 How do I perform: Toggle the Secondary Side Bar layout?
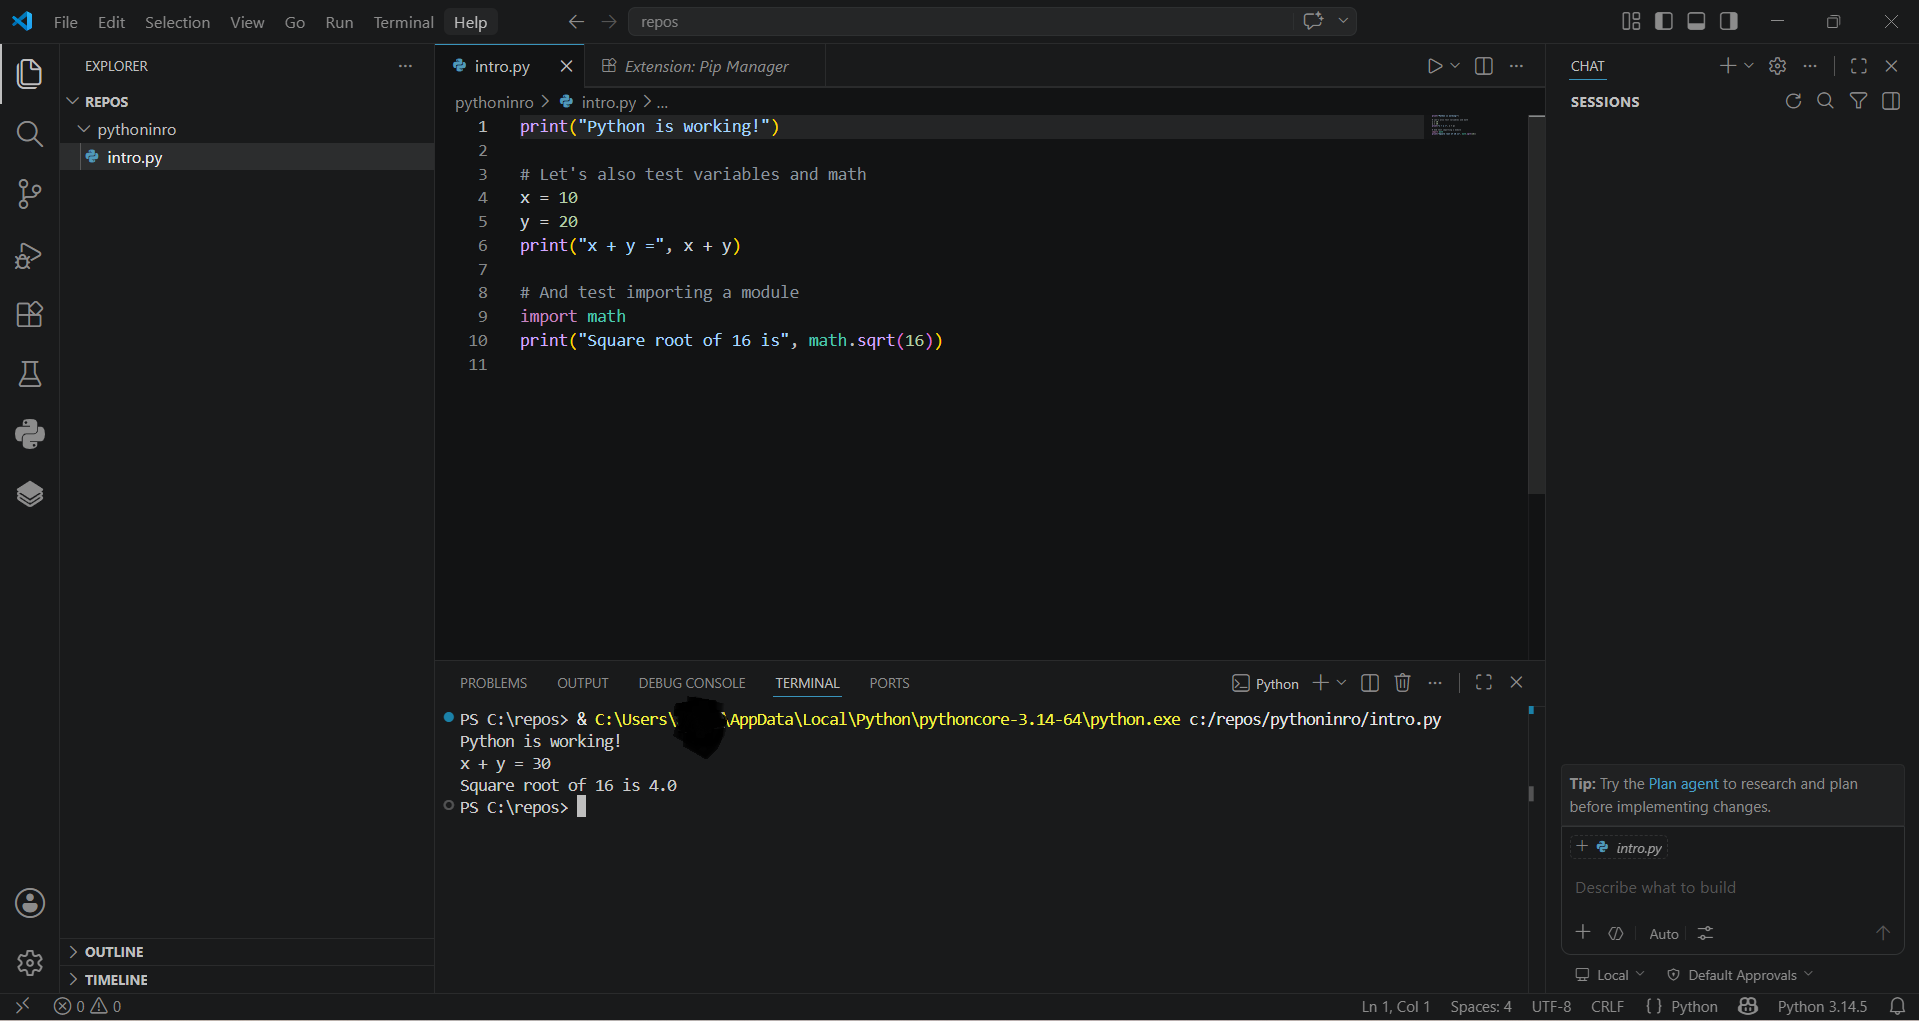(x=1728, y=21)
